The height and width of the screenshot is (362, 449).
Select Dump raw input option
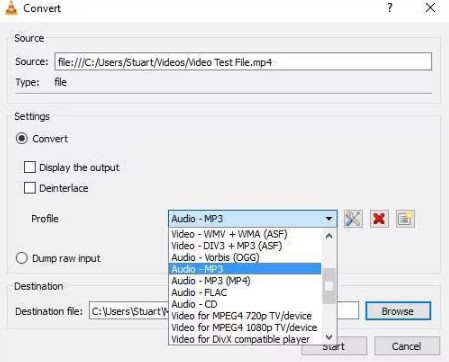22,258
